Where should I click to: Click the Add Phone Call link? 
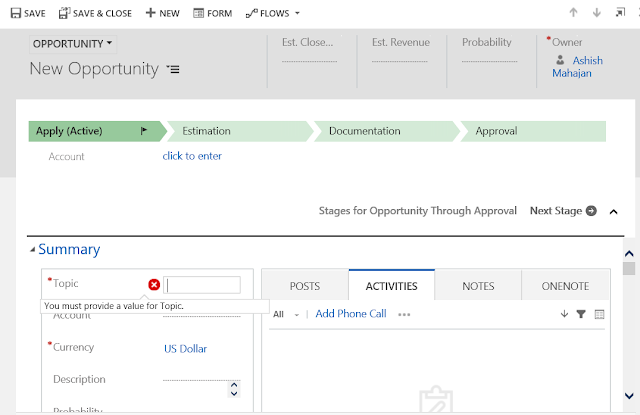[x=350, y=314]
